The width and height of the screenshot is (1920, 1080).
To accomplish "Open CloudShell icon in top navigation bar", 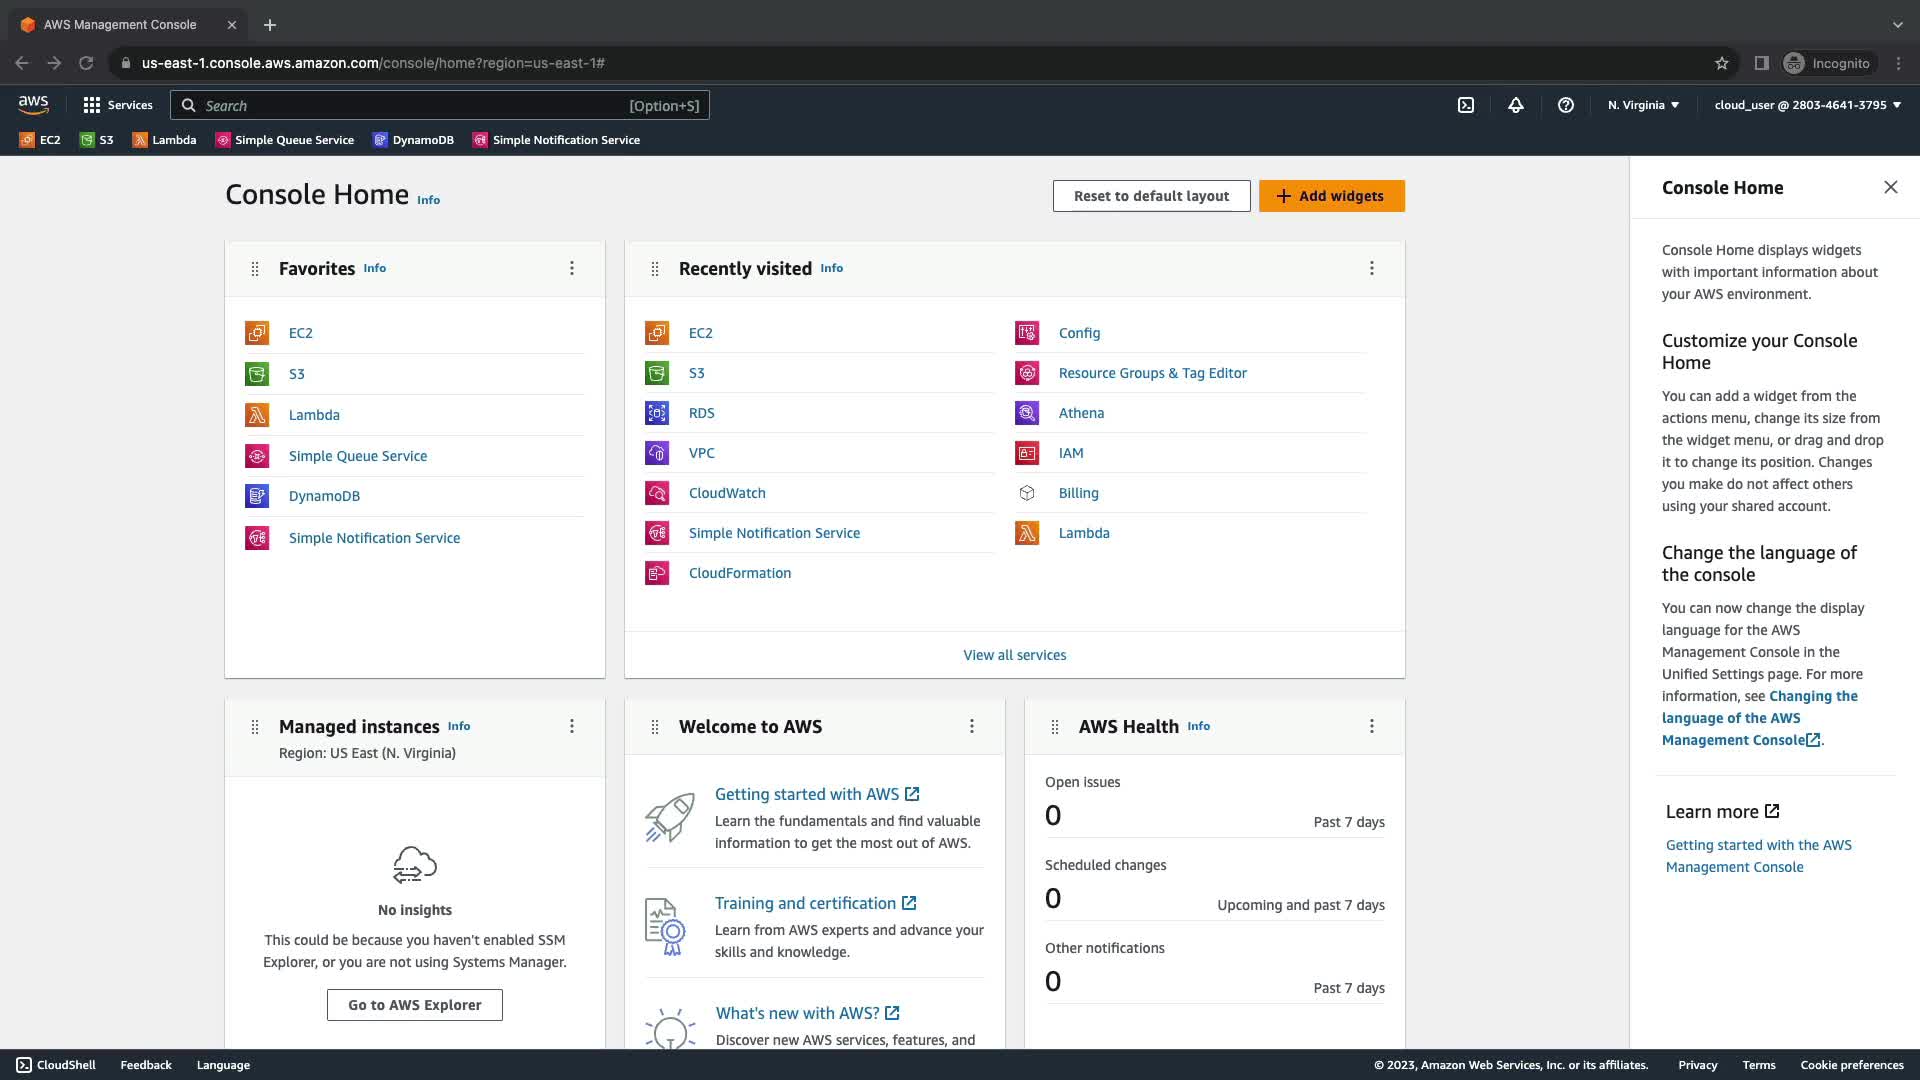I will (1466, 105).
